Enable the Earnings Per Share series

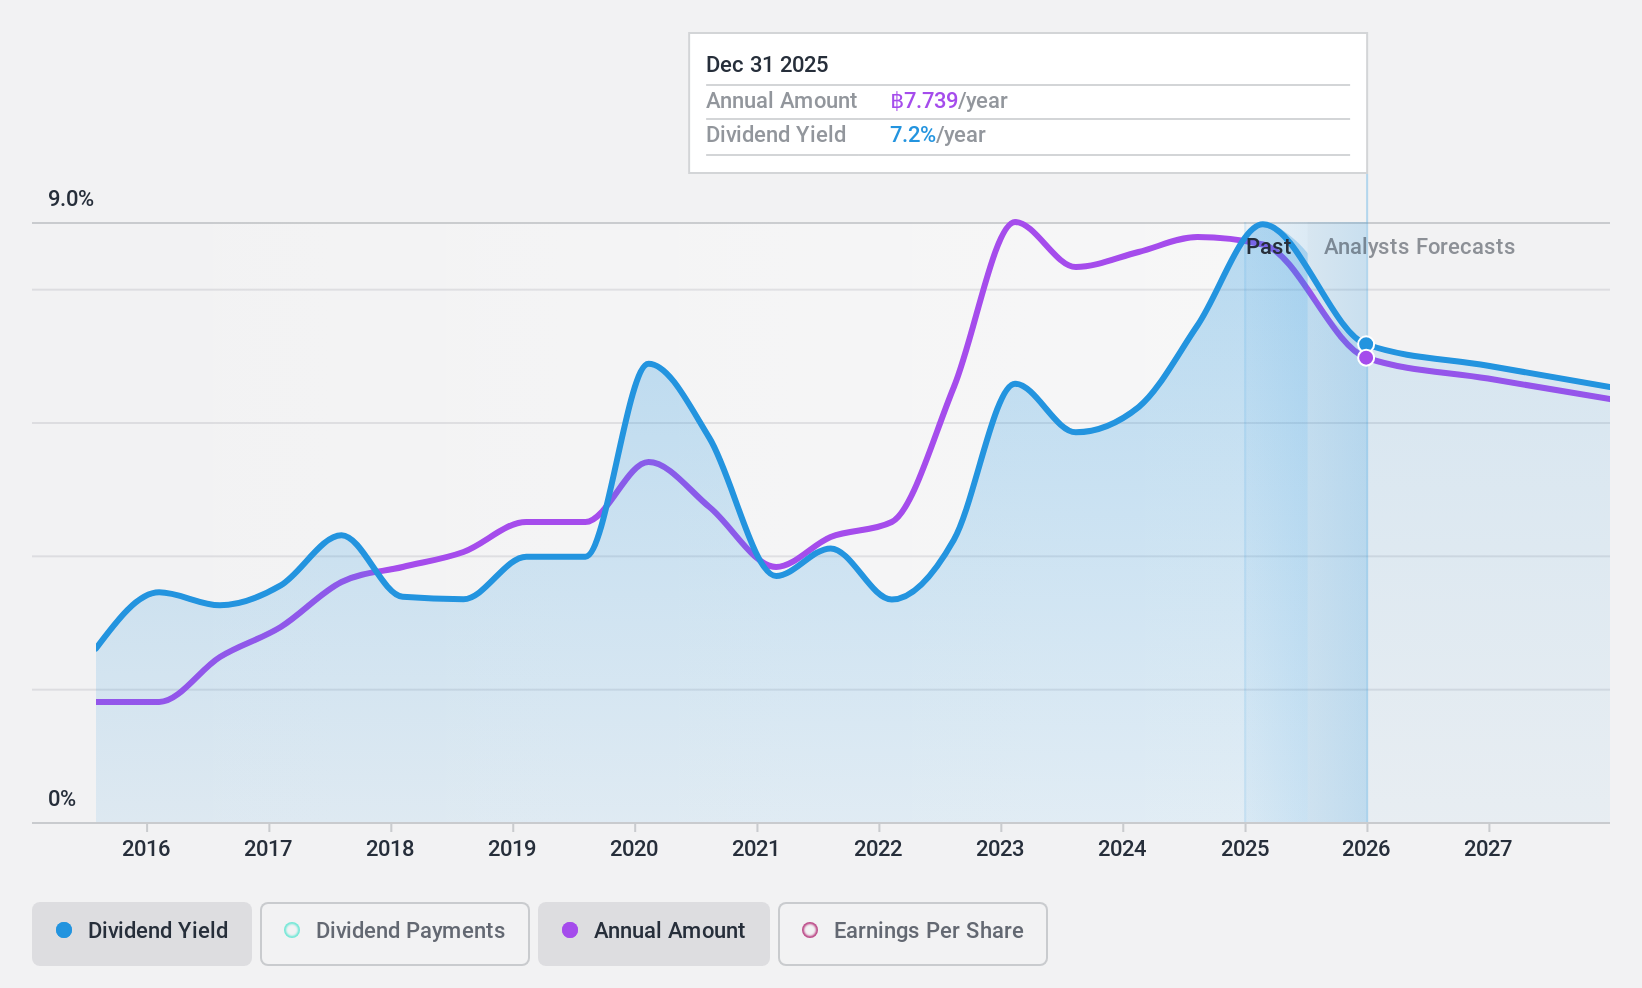[x=913, y=934]
